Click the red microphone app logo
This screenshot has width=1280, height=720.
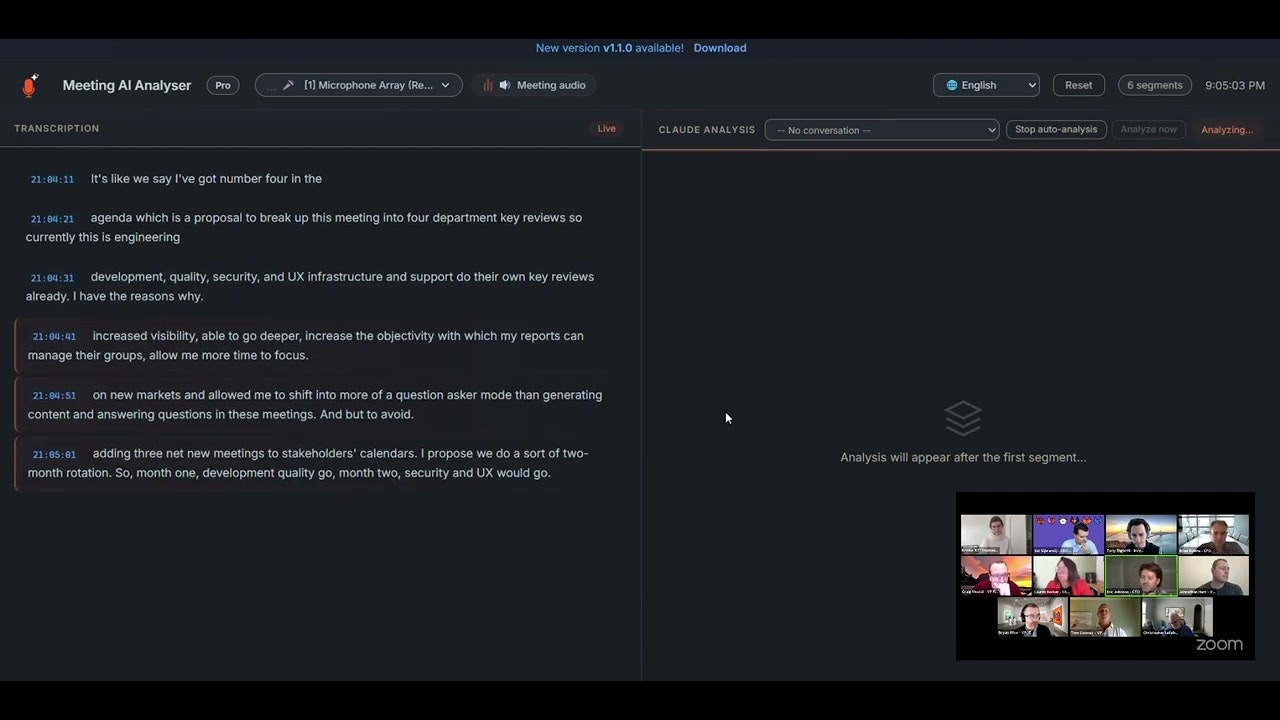(x=30, y=85)
